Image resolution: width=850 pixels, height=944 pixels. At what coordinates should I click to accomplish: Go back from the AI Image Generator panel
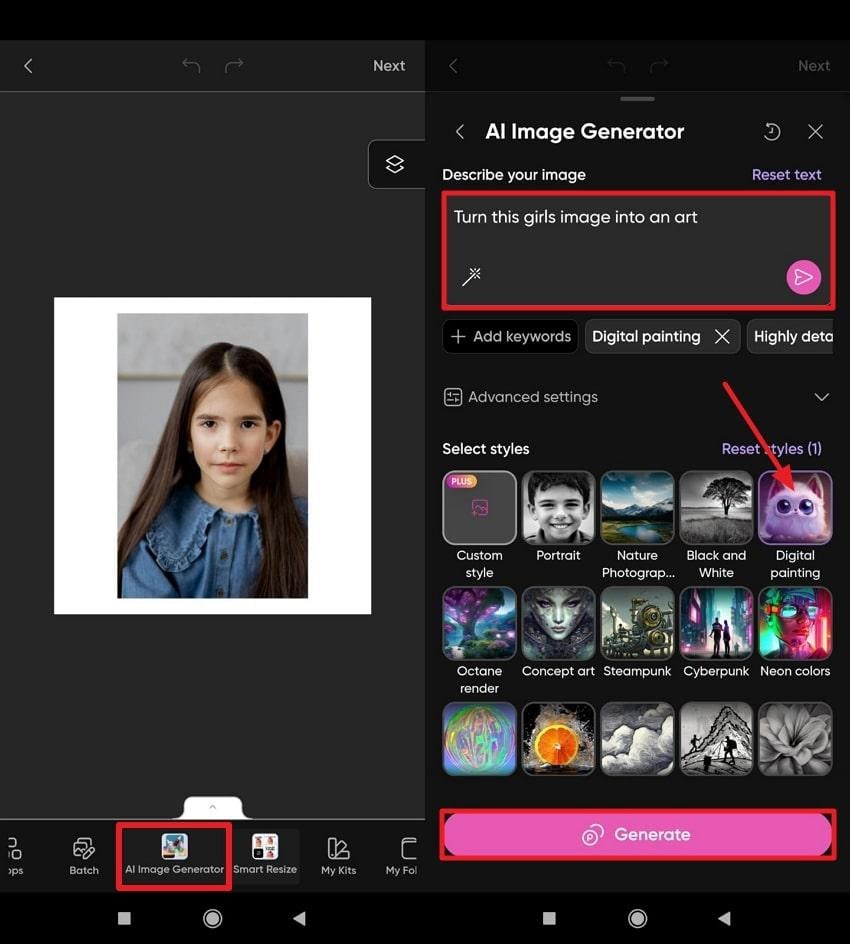click(460, 131)
